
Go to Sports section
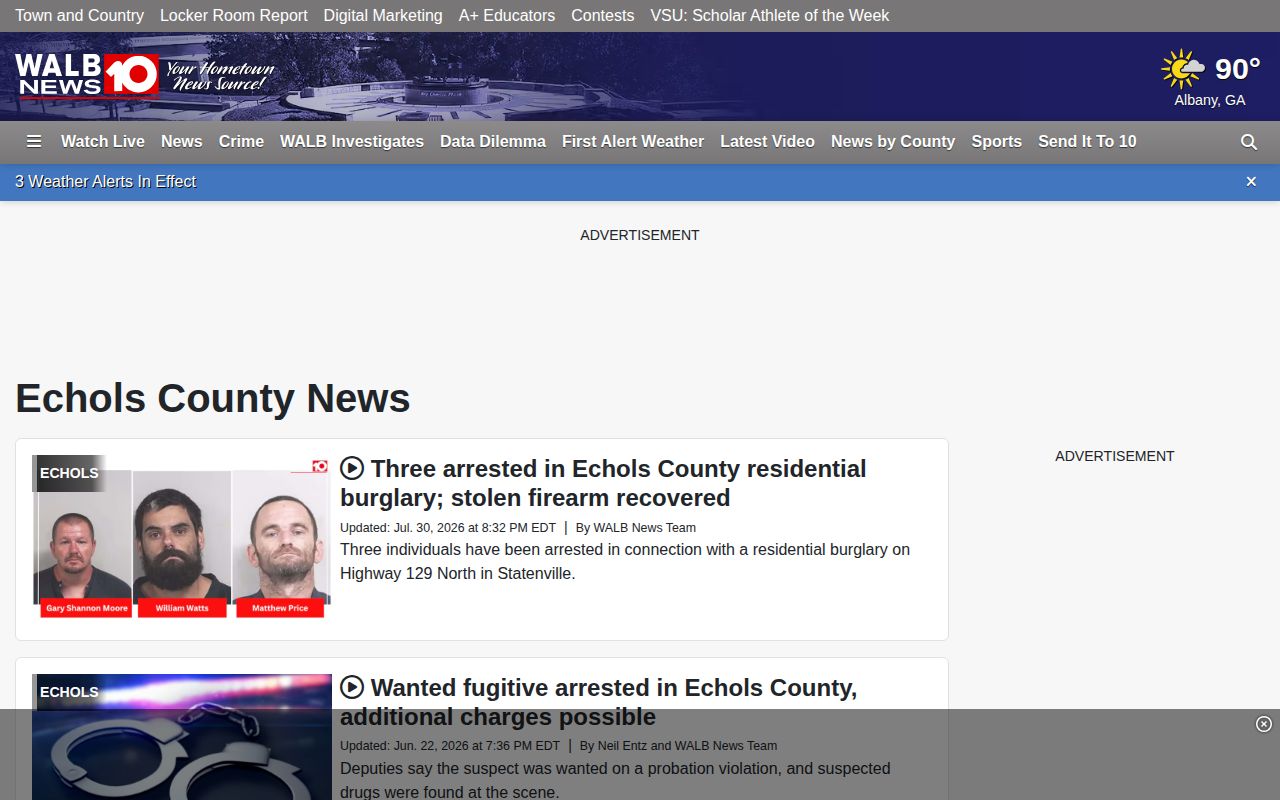(997, 142)
